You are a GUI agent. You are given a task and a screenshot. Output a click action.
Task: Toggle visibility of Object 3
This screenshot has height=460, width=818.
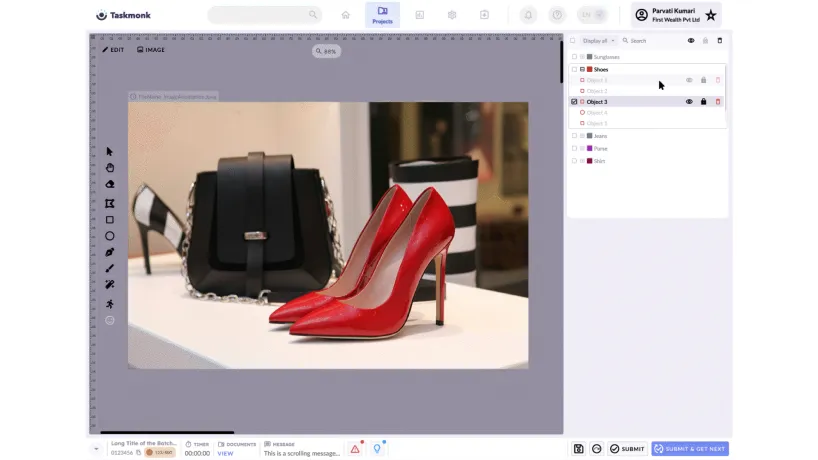689,102
